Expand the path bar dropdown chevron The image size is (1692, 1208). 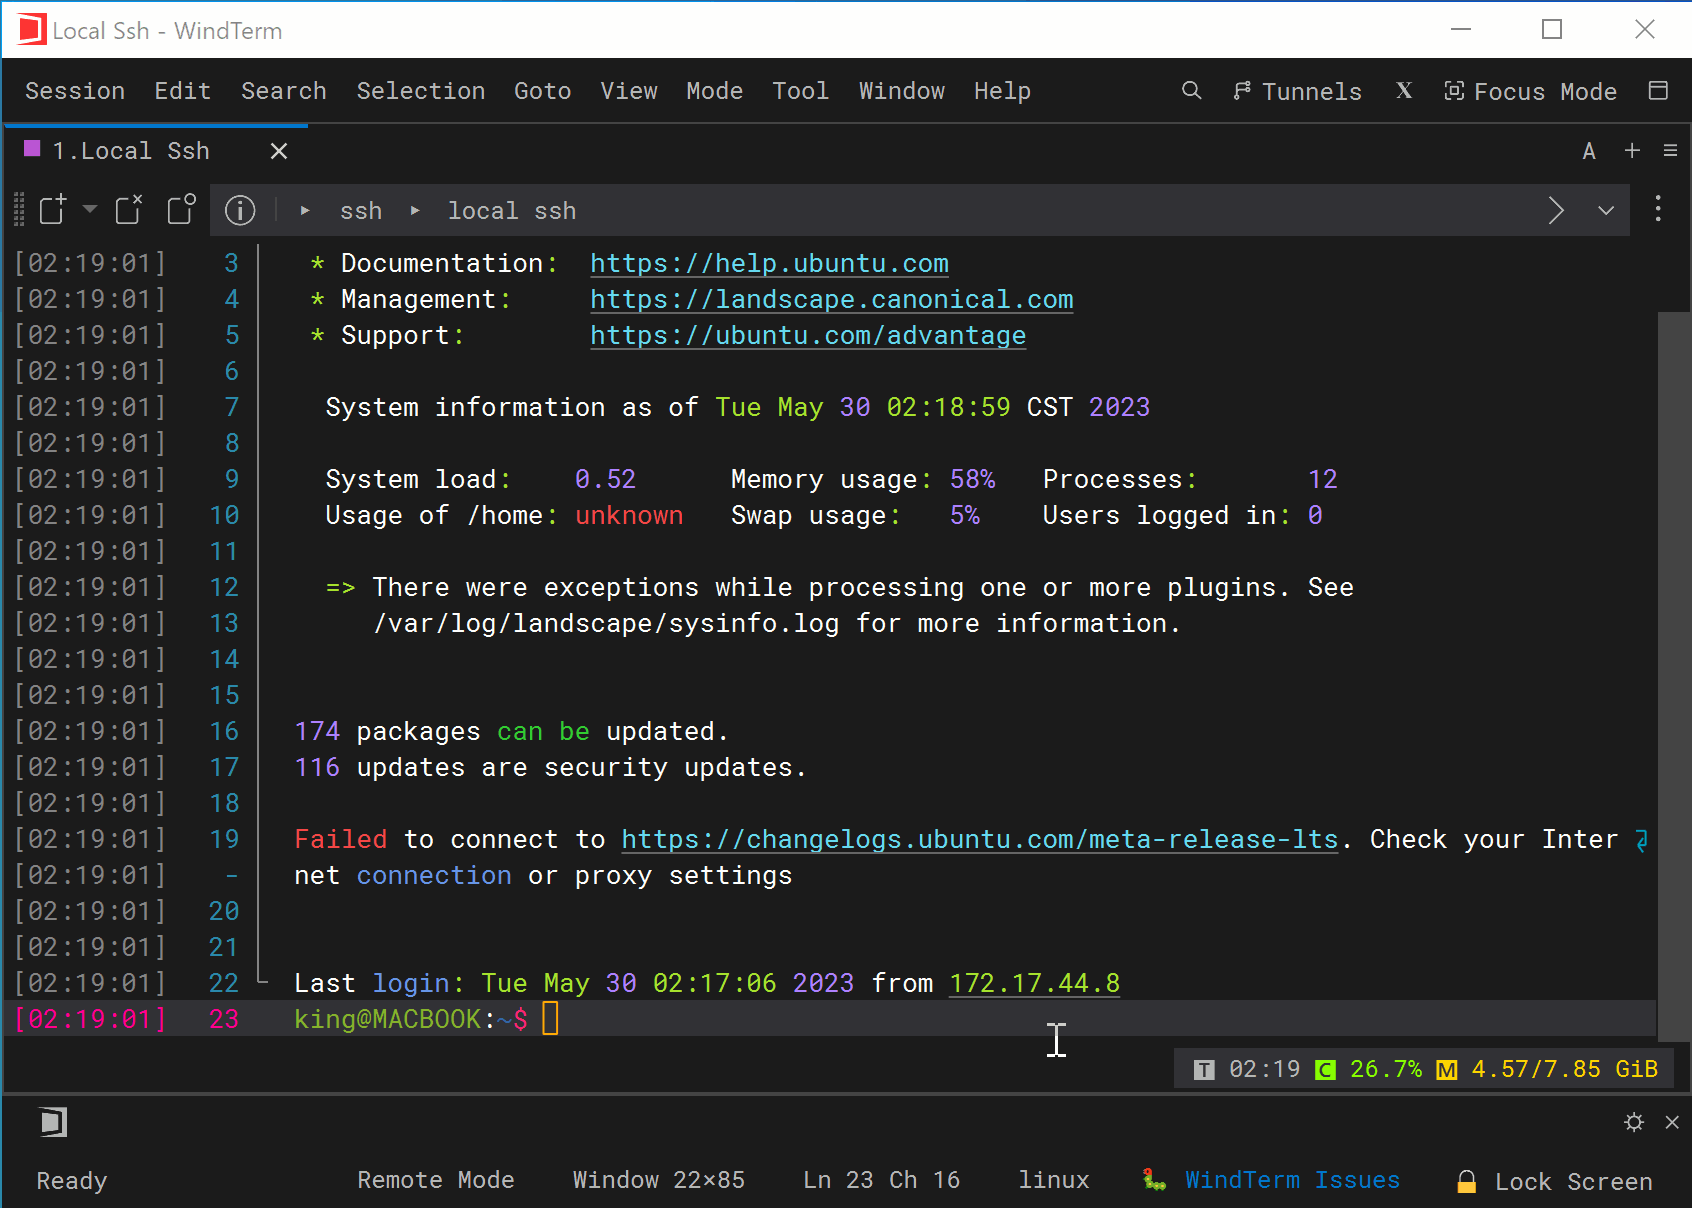click(1606, 210)
